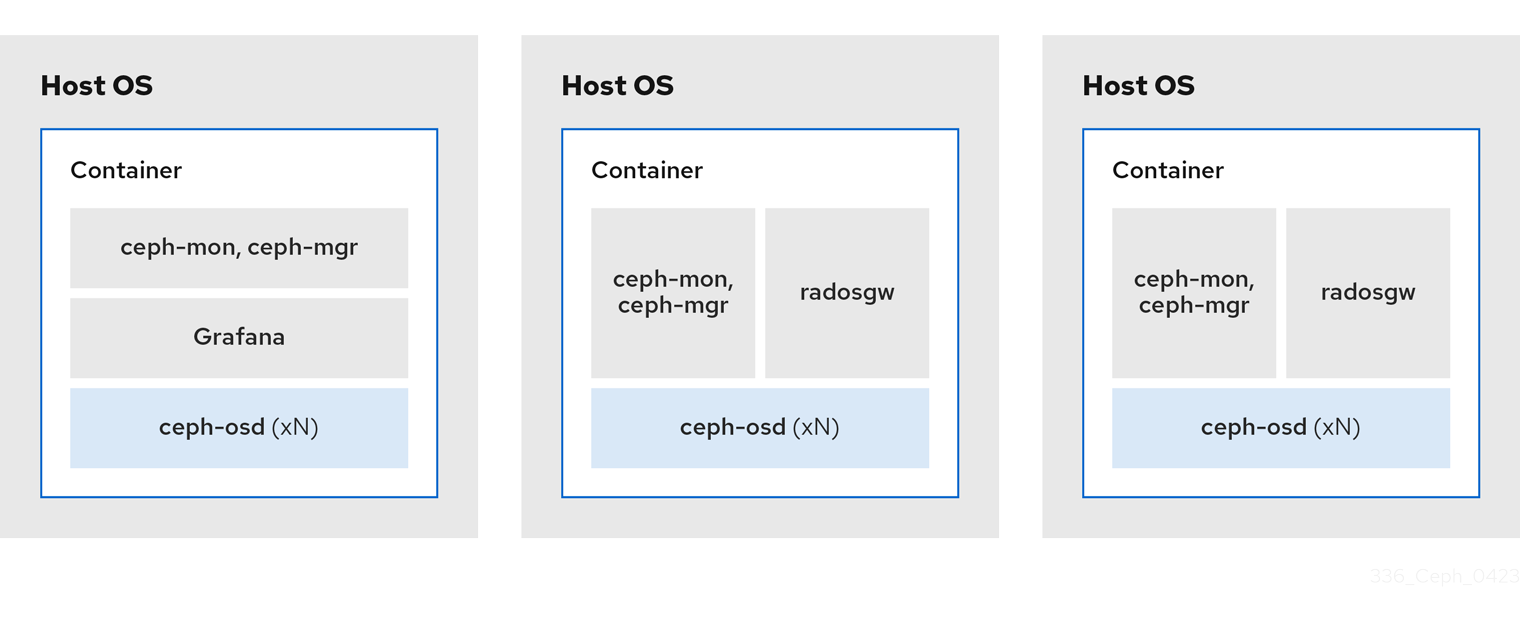Select the middle host's ceph-mon, ceph-mgr box
Viewport: 1520px width, 618px height.
point(673,292)
